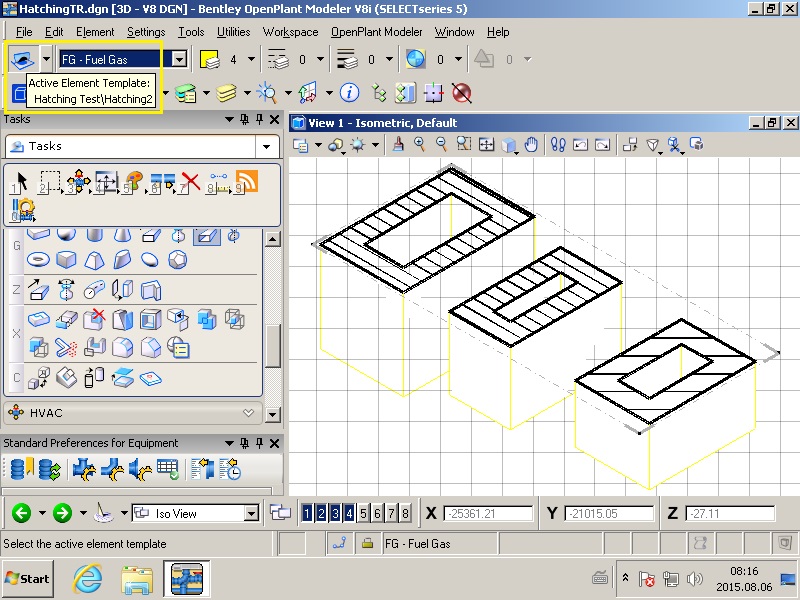Click the volume speaker tray icon
The image size is (800, 600).
pos(694,579)
